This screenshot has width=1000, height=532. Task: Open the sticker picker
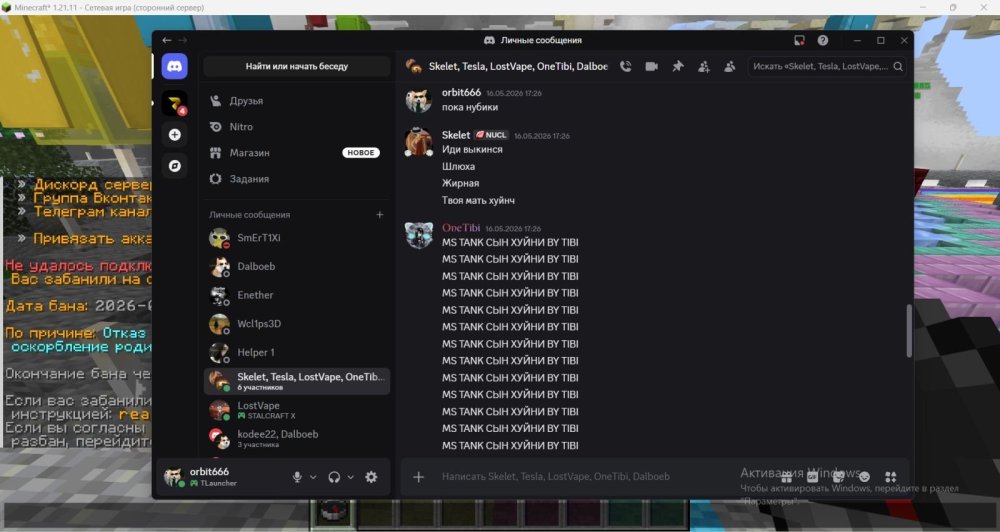(x=838, y=477)
